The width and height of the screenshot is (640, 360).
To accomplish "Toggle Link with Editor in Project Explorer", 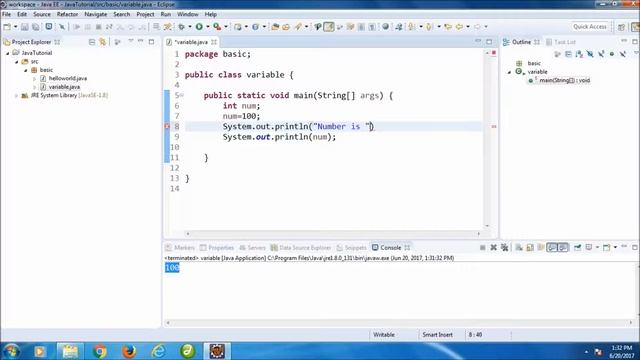I will click(x=102, y=42).
